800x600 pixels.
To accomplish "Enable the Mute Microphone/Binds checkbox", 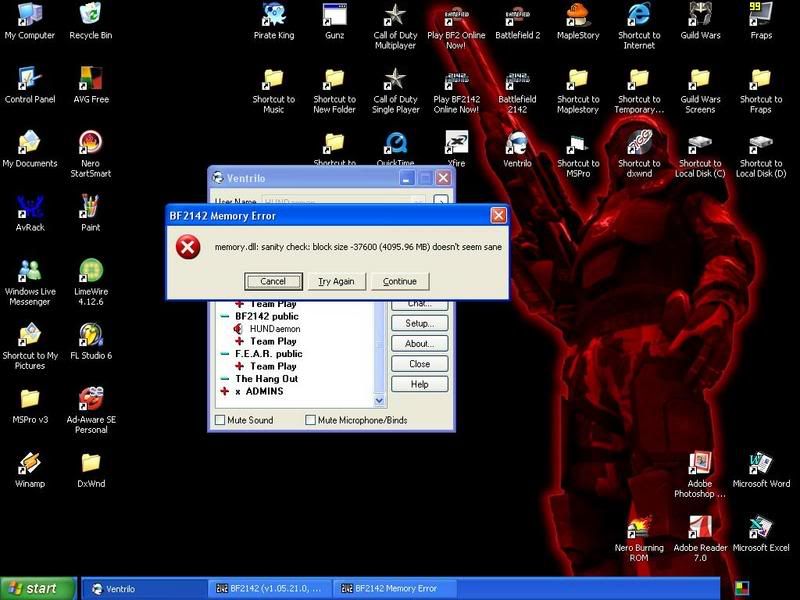I will click(x=310, y=420).
